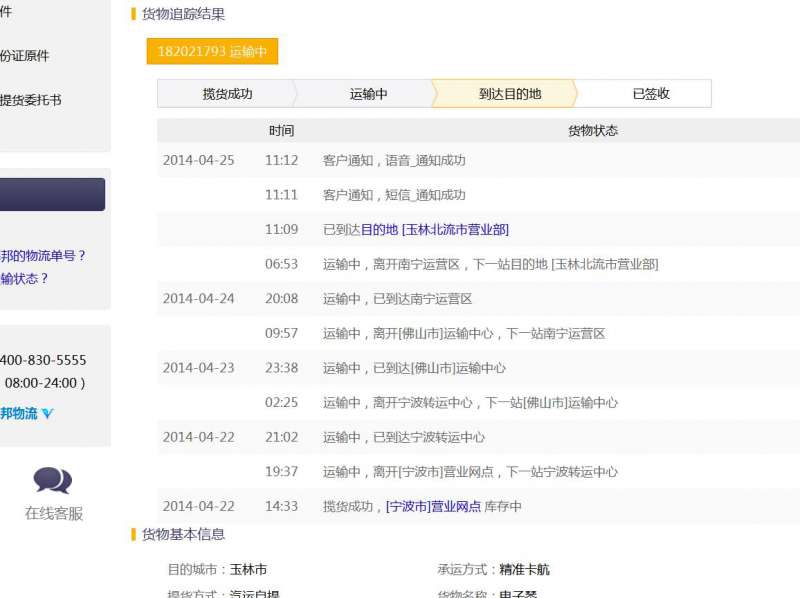Click the 揽货成功 progress step

tap(227, 94)
